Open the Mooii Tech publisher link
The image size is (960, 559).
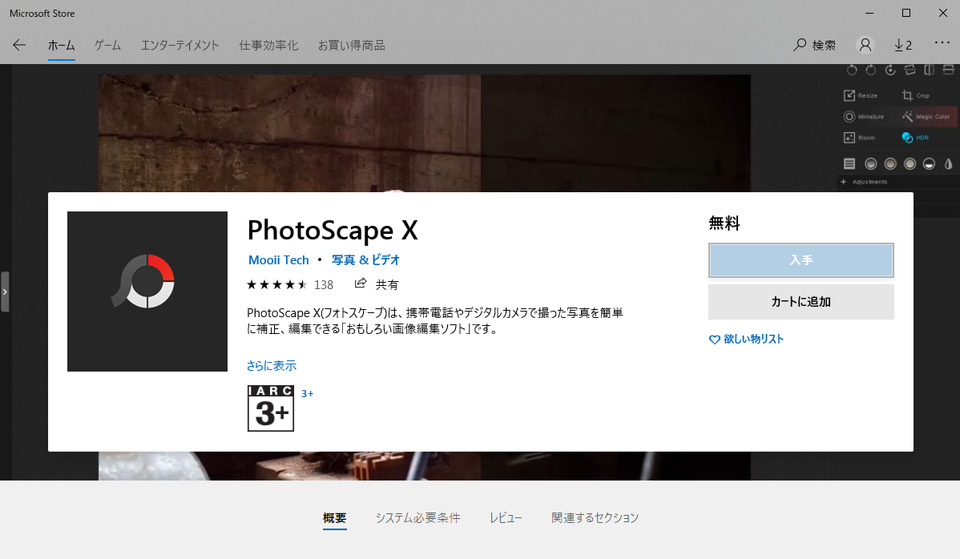tap(279, 260)
